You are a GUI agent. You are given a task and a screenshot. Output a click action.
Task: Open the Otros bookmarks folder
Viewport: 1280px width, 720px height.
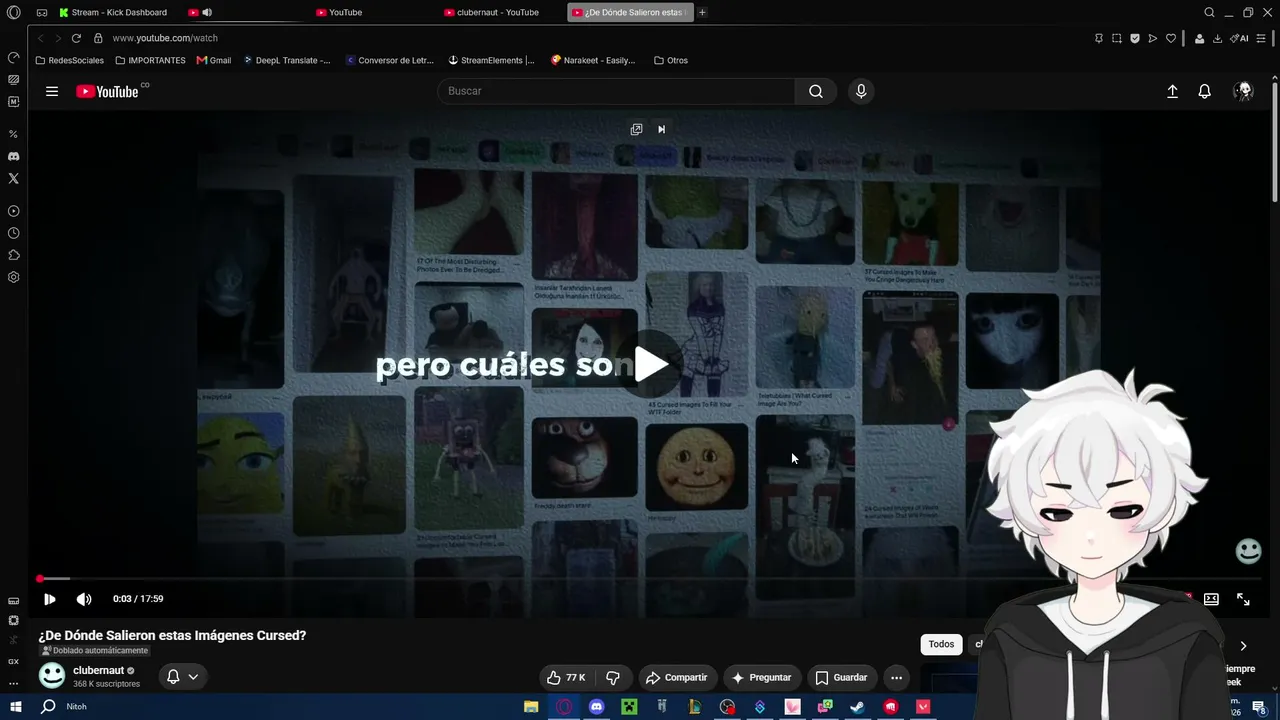pyautogui.click(x=671, y=60)
